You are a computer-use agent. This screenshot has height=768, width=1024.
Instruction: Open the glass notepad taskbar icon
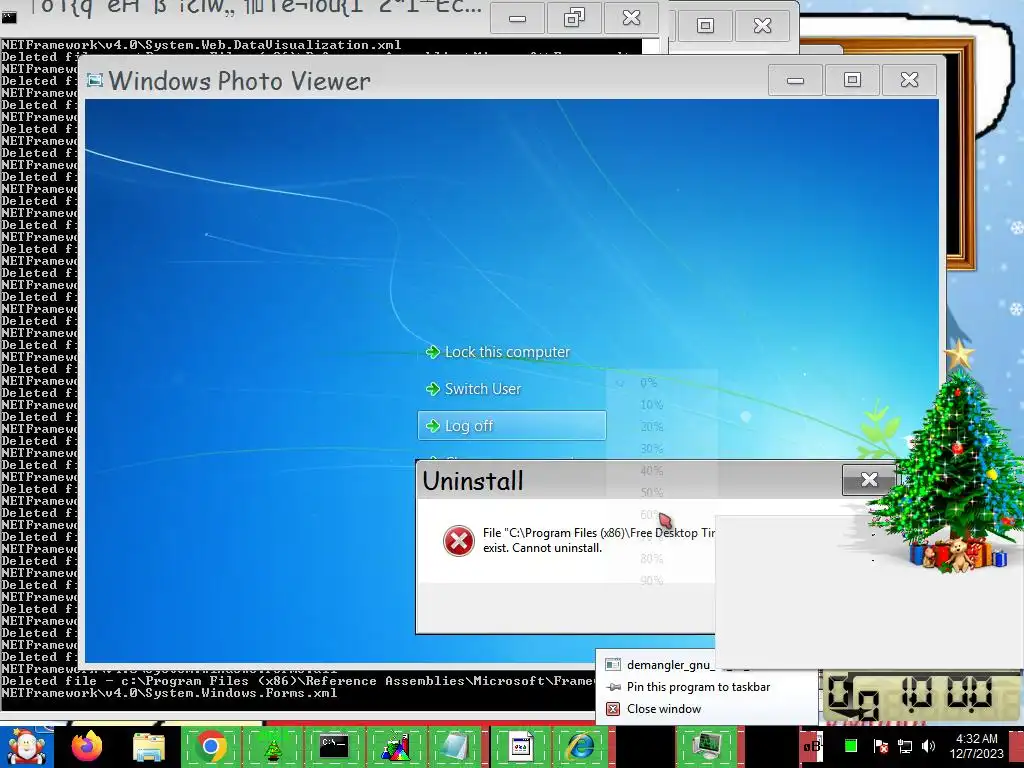455,746
